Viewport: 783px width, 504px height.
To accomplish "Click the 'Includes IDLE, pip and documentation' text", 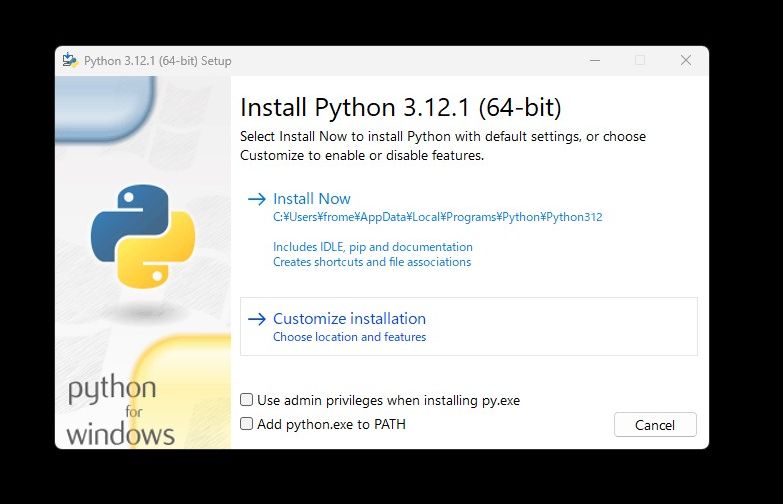I will point(372,246).
